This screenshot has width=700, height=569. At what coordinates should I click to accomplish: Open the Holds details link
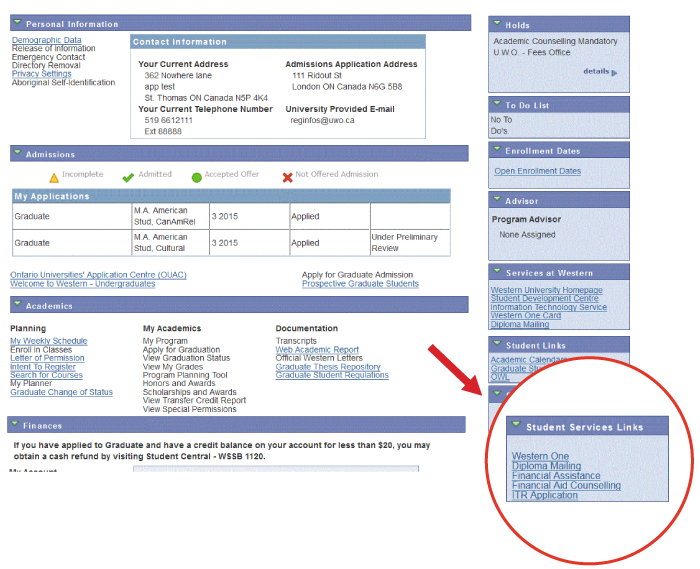pyautogui.click(x=596, y=71)
